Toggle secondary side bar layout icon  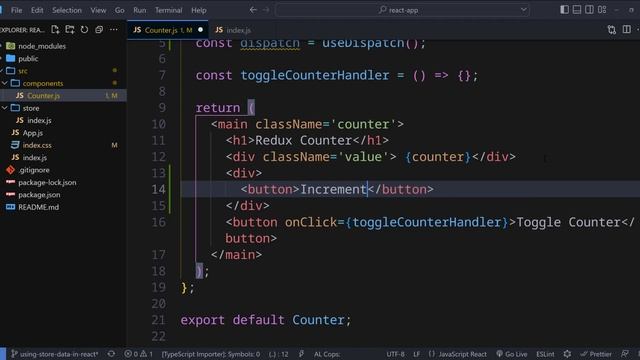click(x=589, y=9)
